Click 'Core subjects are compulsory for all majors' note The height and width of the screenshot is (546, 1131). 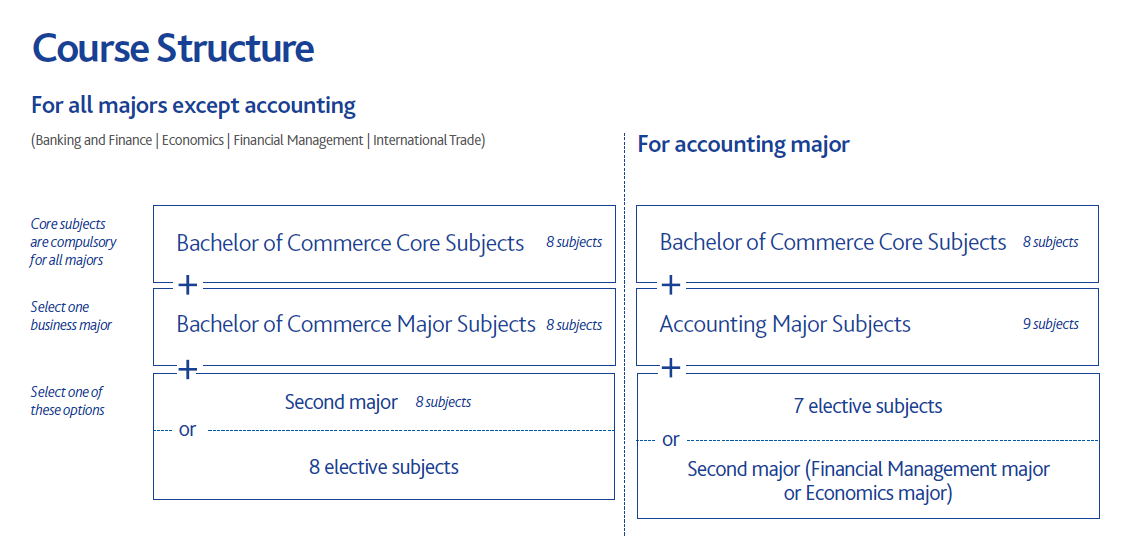73,242
